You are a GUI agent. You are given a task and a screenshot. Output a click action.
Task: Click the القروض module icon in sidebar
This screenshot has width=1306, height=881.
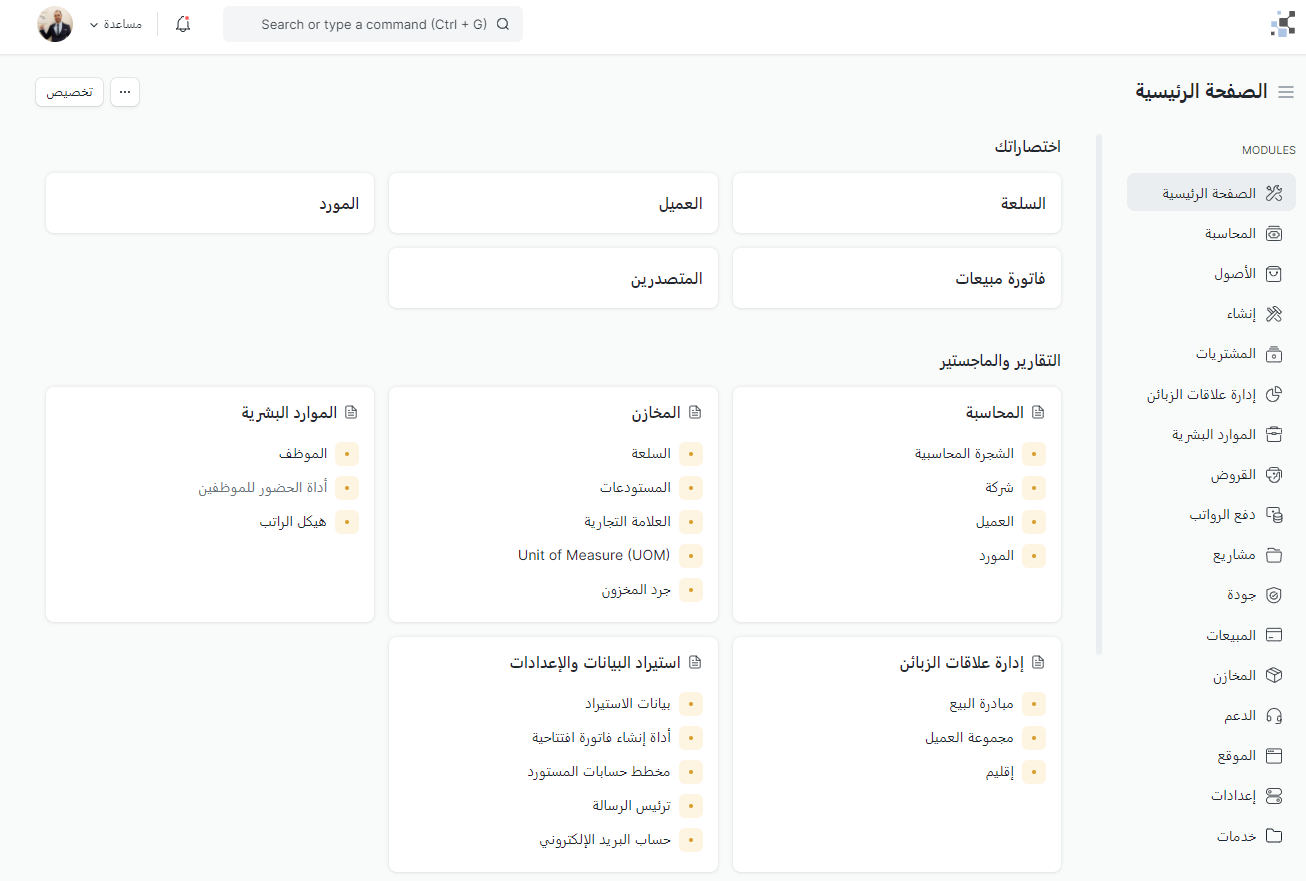1274,475
